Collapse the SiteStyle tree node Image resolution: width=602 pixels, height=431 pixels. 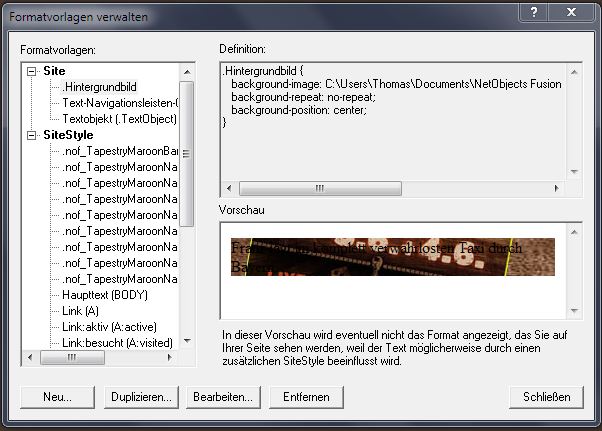32,135
